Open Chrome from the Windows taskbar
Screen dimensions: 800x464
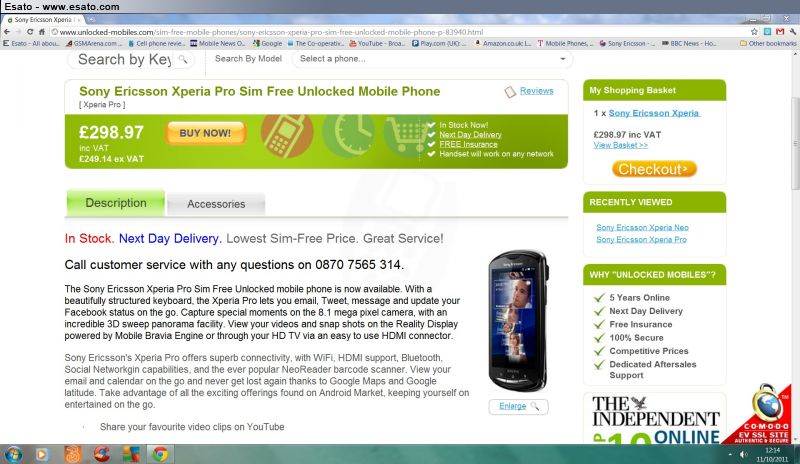tap(160, 454)
